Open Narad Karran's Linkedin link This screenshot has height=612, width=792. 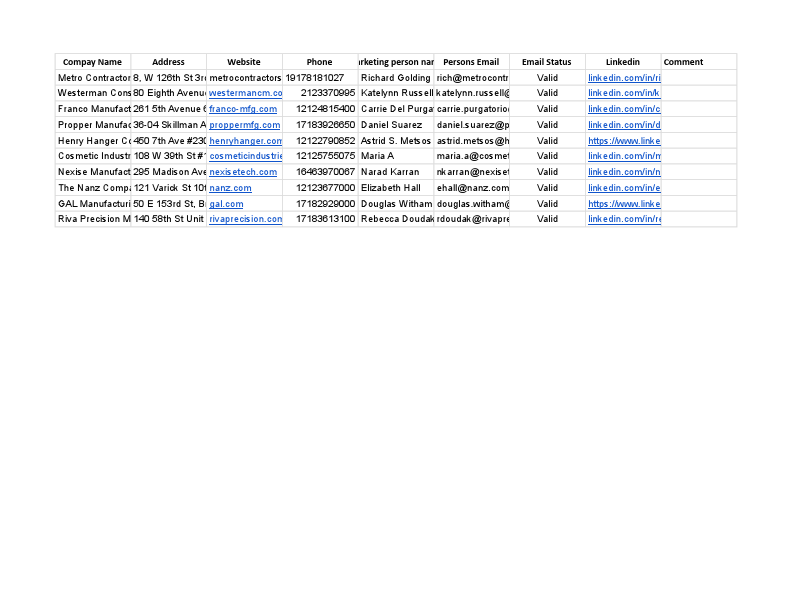(x=624, y=172)
